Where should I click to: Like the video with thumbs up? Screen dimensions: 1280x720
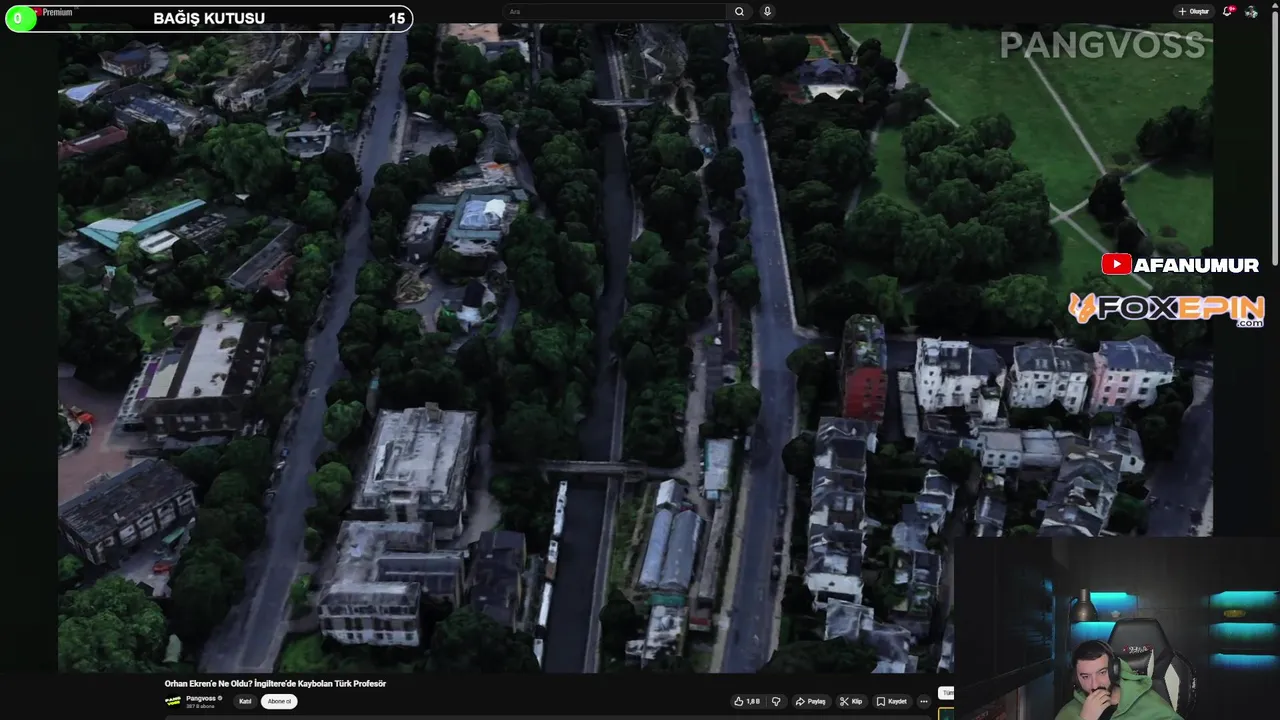[747, 701]
